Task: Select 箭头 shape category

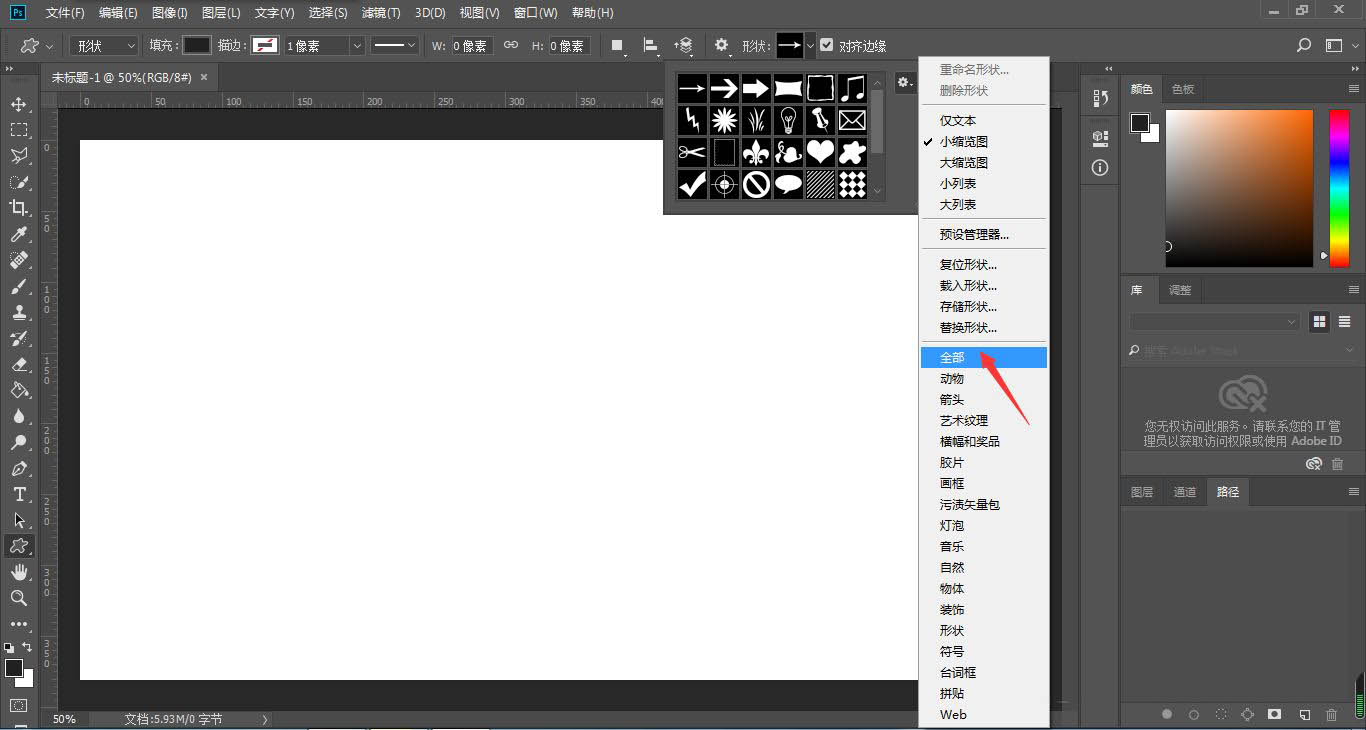Action: click(x=951, y=399)
